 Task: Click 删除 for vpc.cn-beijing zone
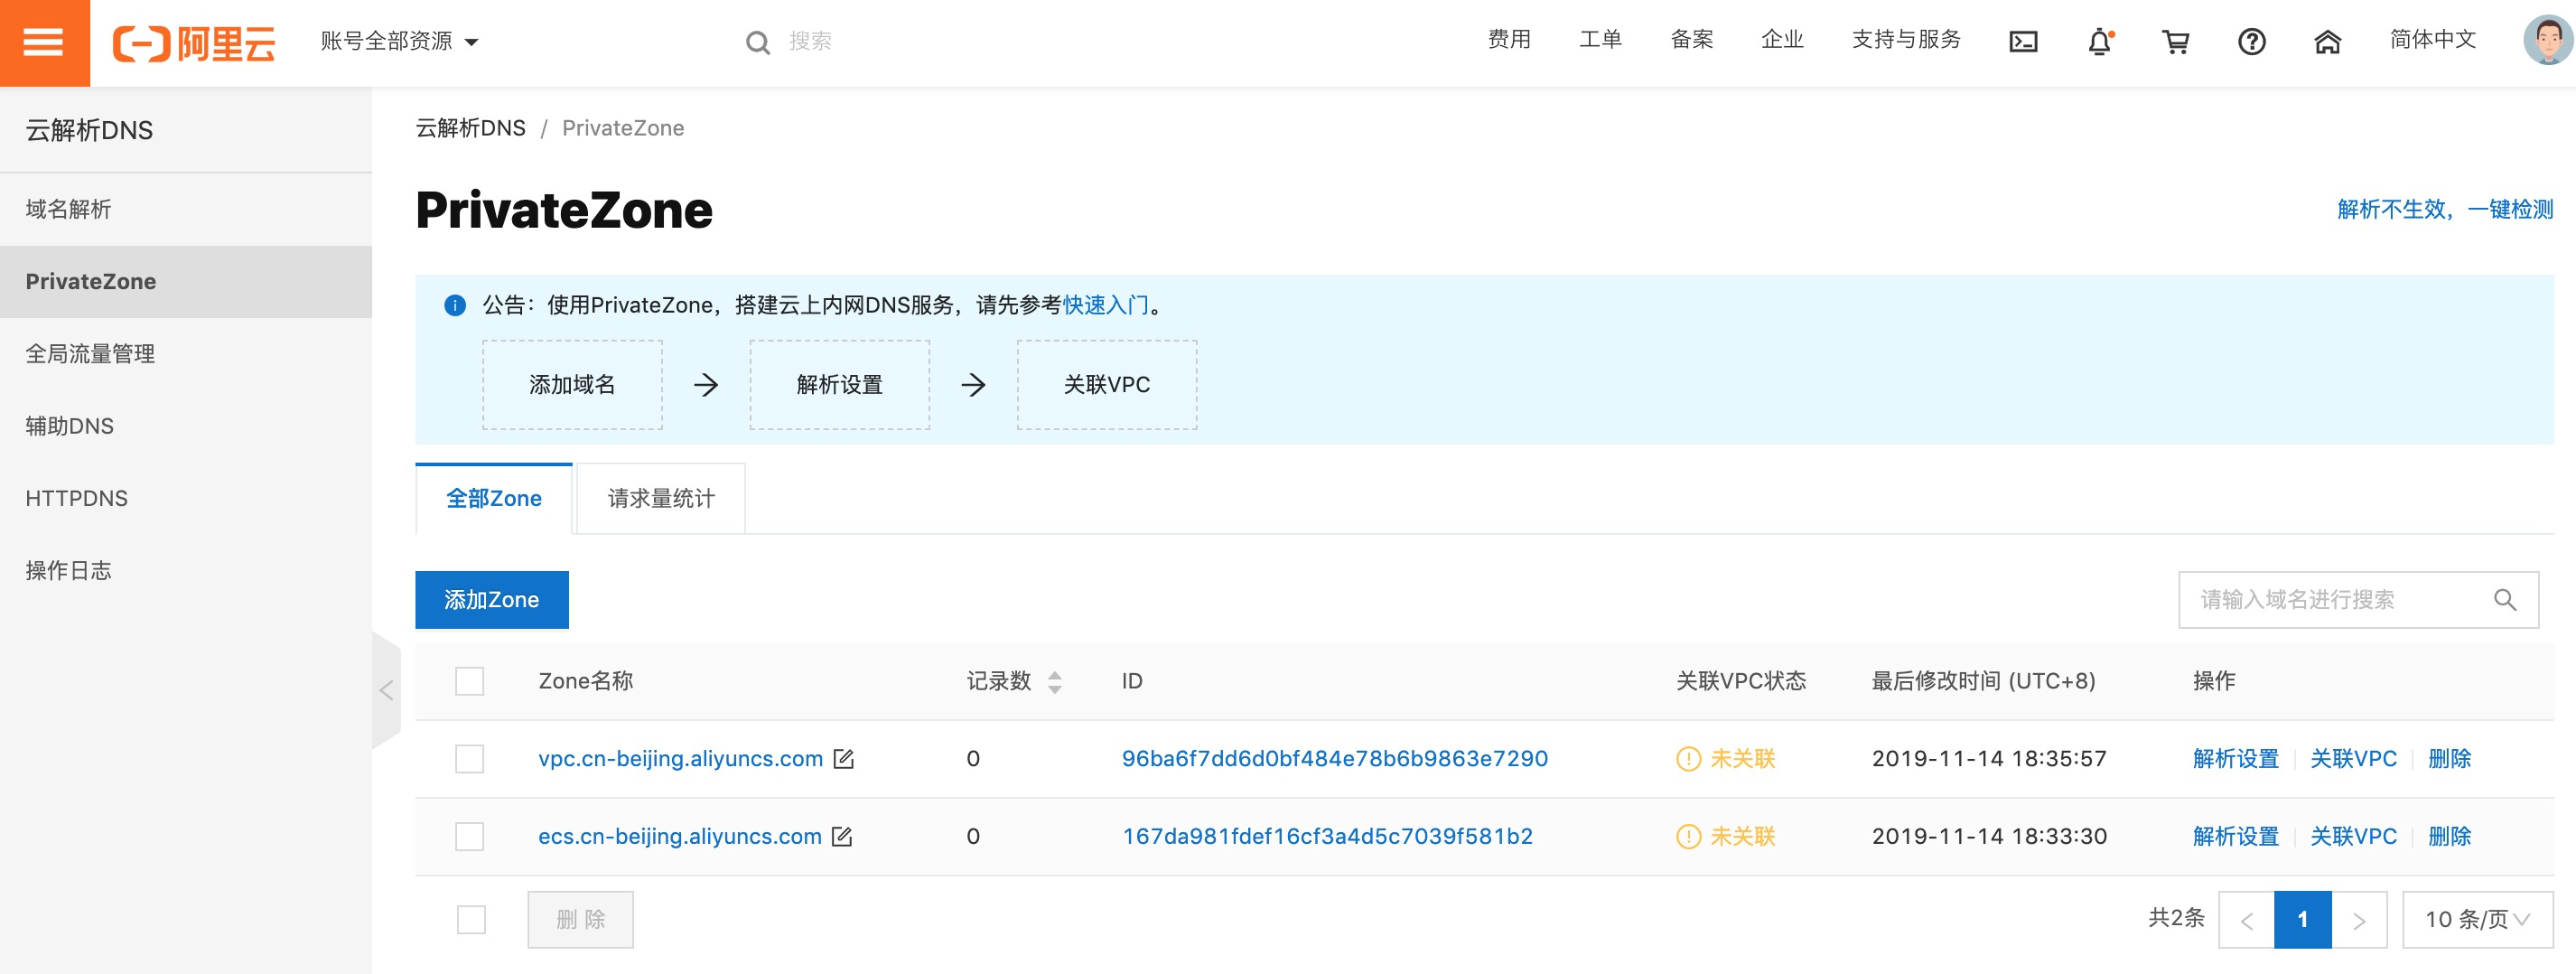click(2449, 759)
